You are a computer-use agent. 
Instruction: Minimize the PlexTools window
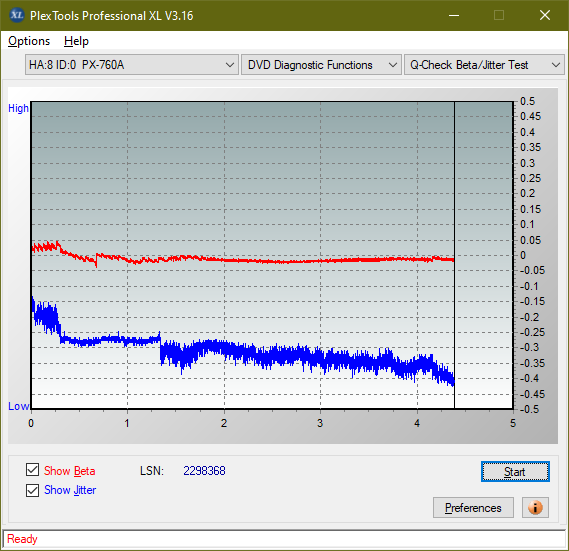[454, 15]
